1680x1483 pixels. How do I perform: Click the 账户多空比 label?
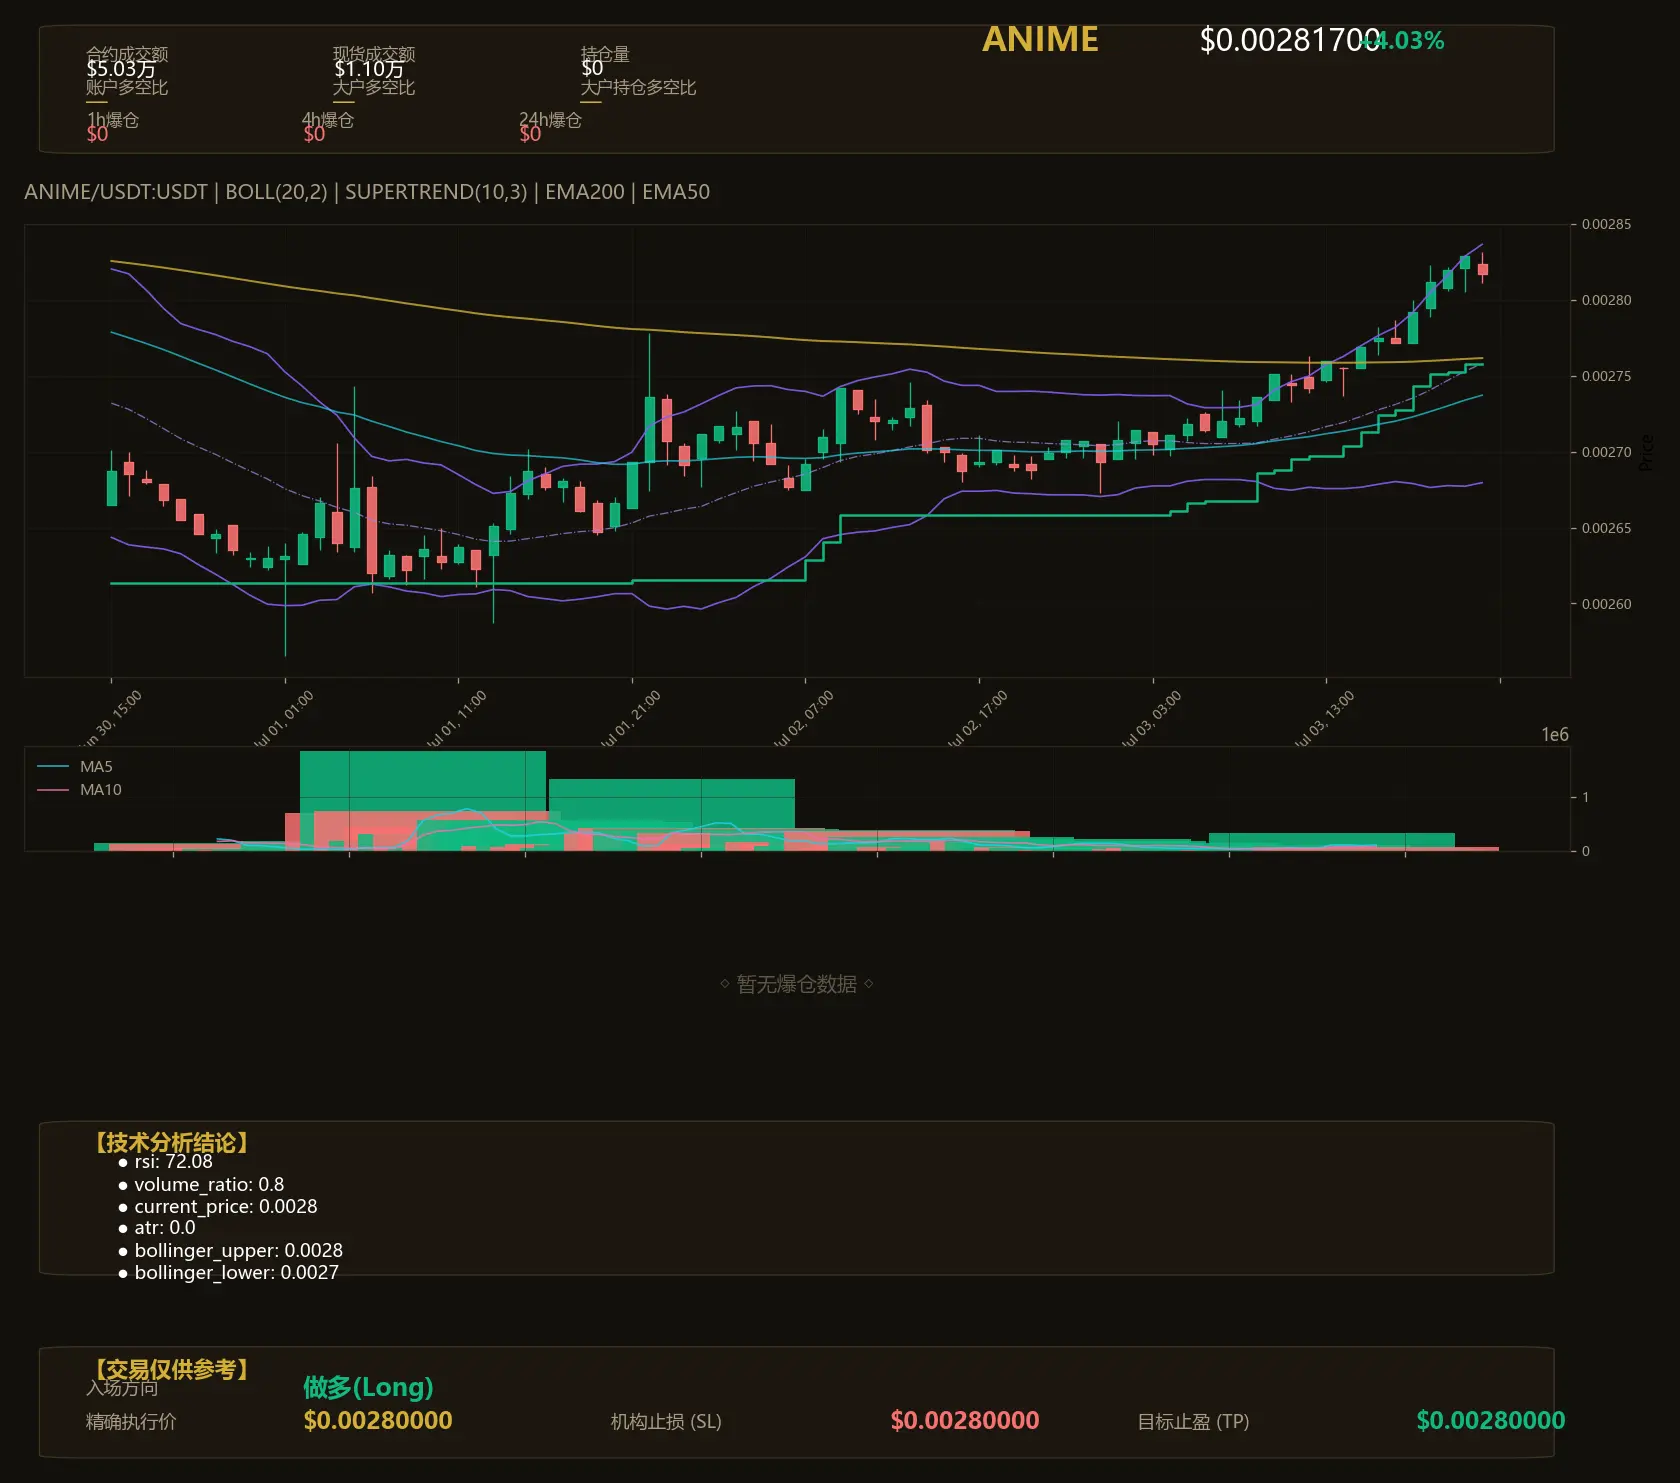tap(127, 87)
